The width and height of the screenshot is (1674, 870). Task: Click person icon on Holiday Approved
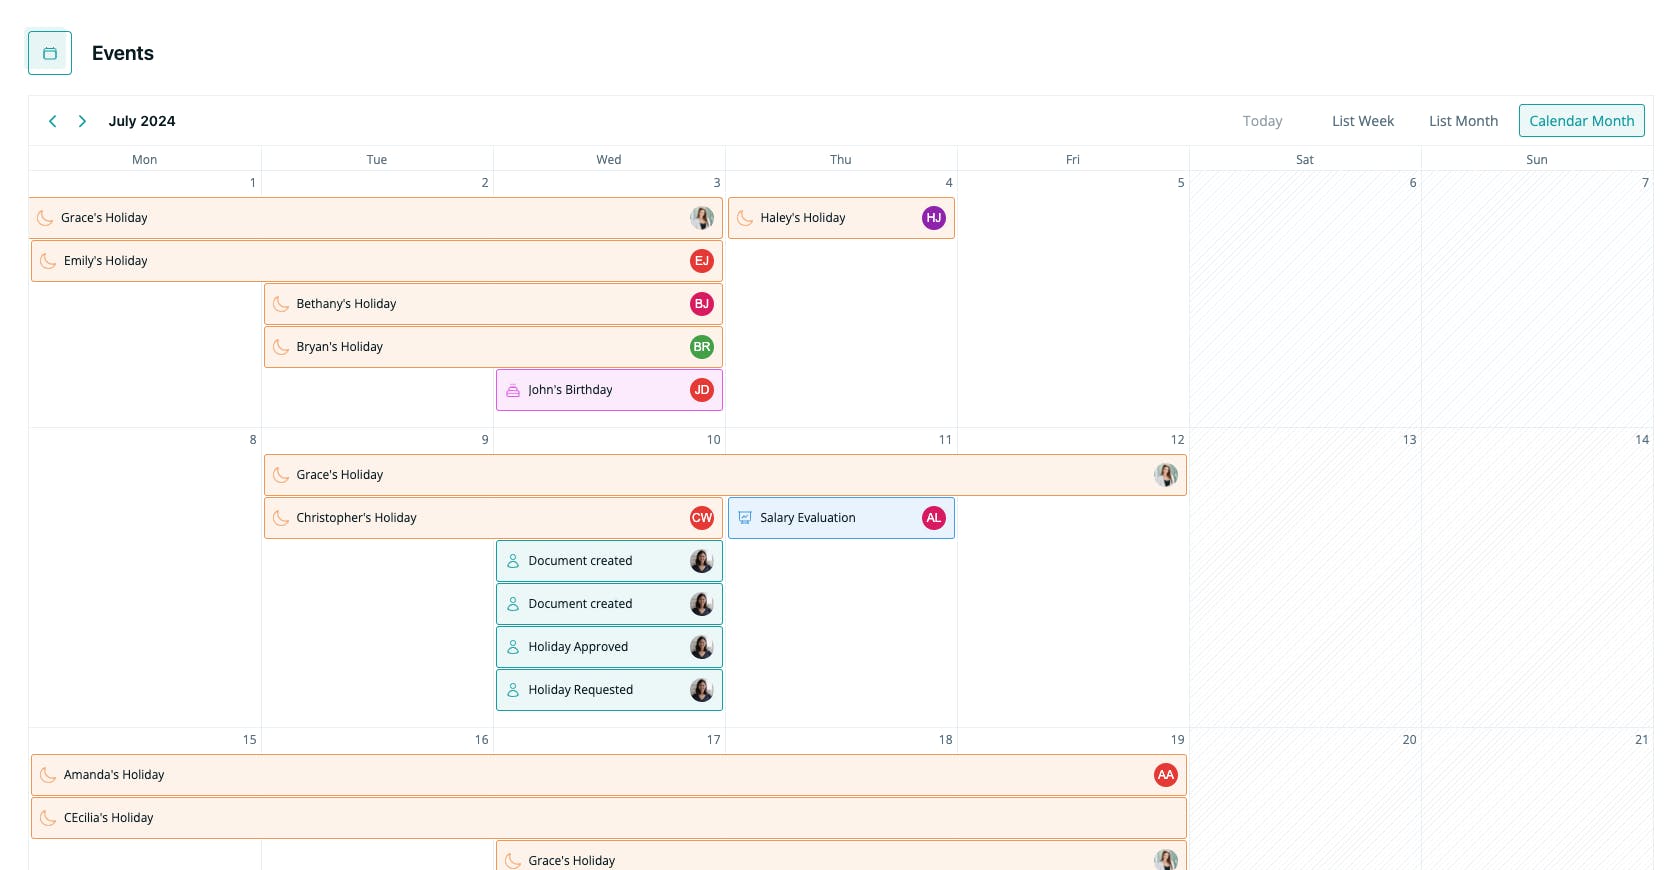(x=513, y=647)
